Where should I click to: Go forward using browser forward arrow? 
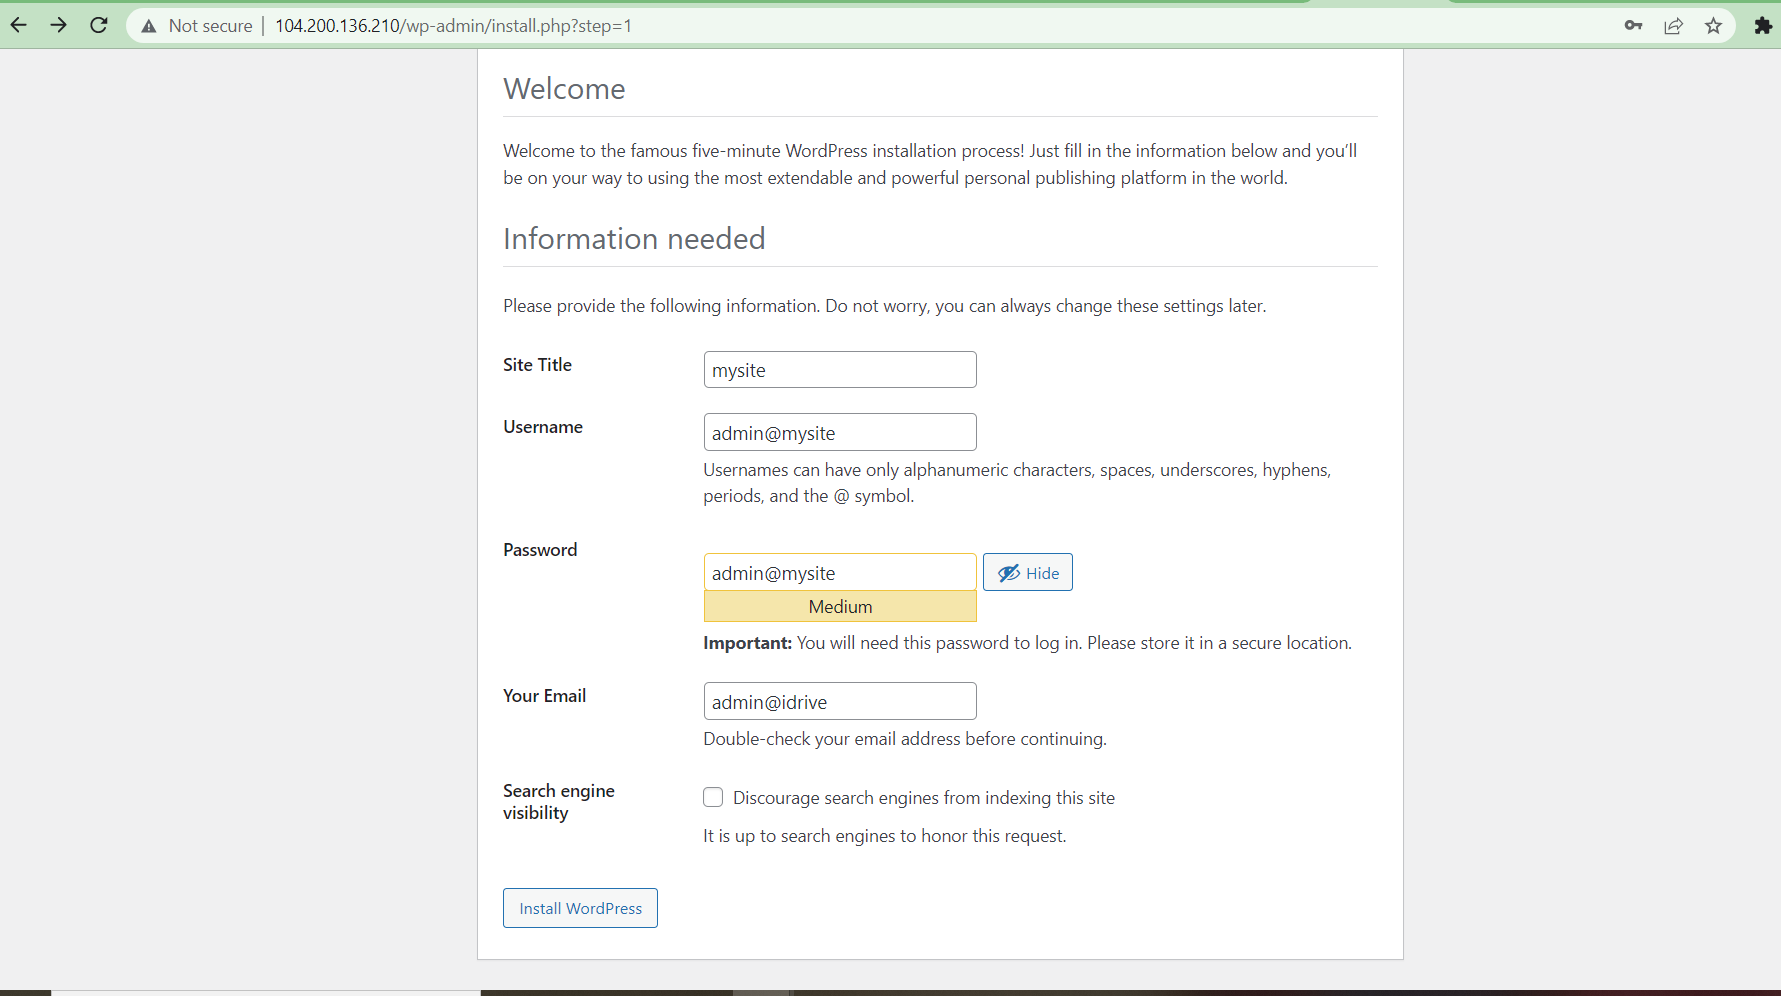pos(59,25)
